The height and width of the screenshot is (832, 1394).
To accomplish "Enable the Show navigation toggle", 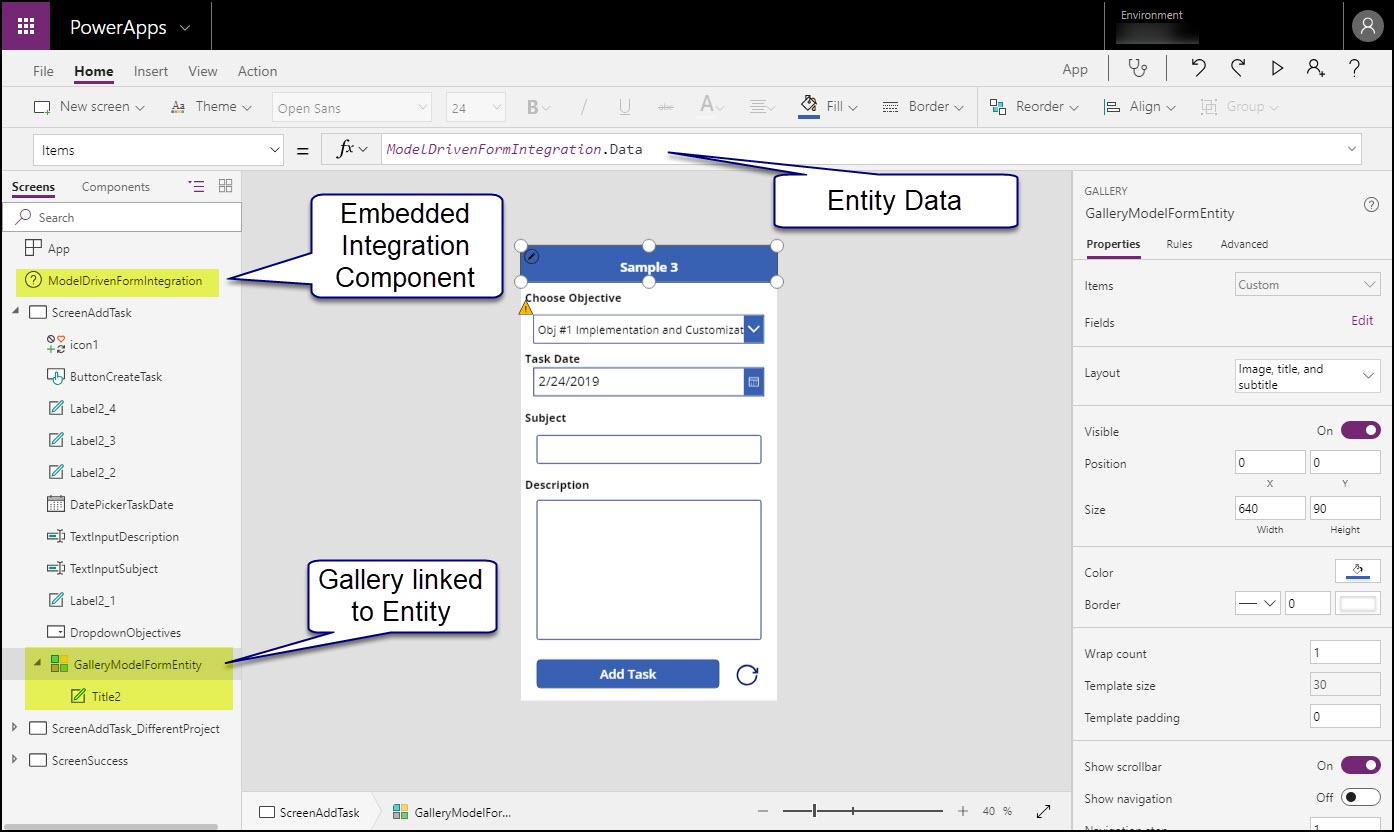I will [1360, 797].
